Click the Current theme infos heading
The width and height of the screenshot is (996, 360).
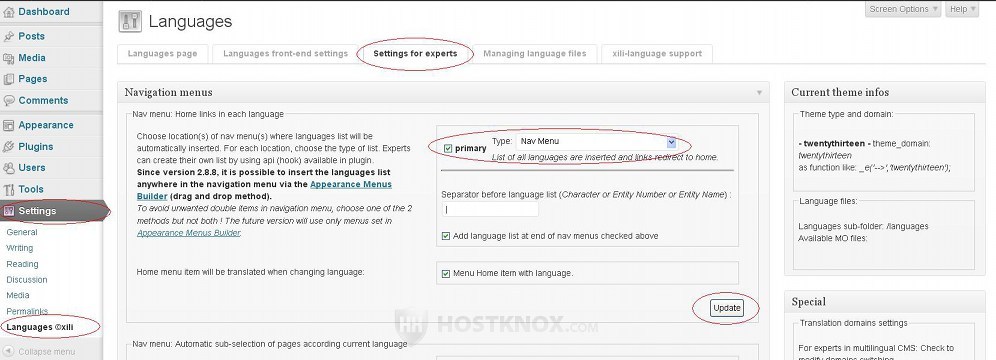840,93
